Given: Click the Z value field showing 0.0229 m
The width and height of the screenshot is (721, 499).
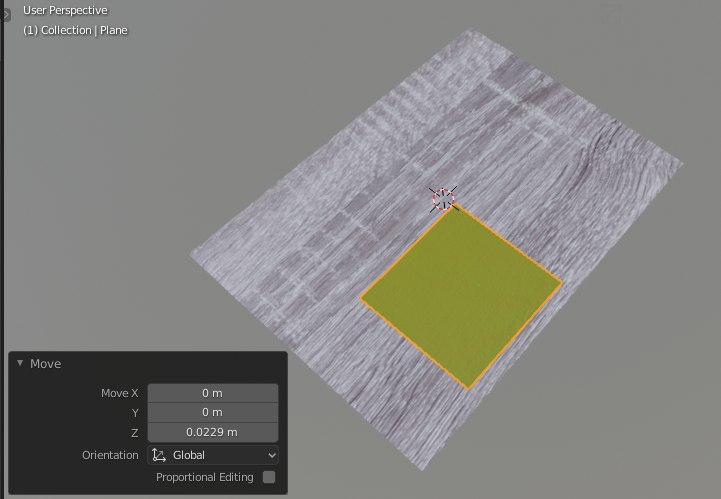Looking at the screenshot, I should point(213,432).
